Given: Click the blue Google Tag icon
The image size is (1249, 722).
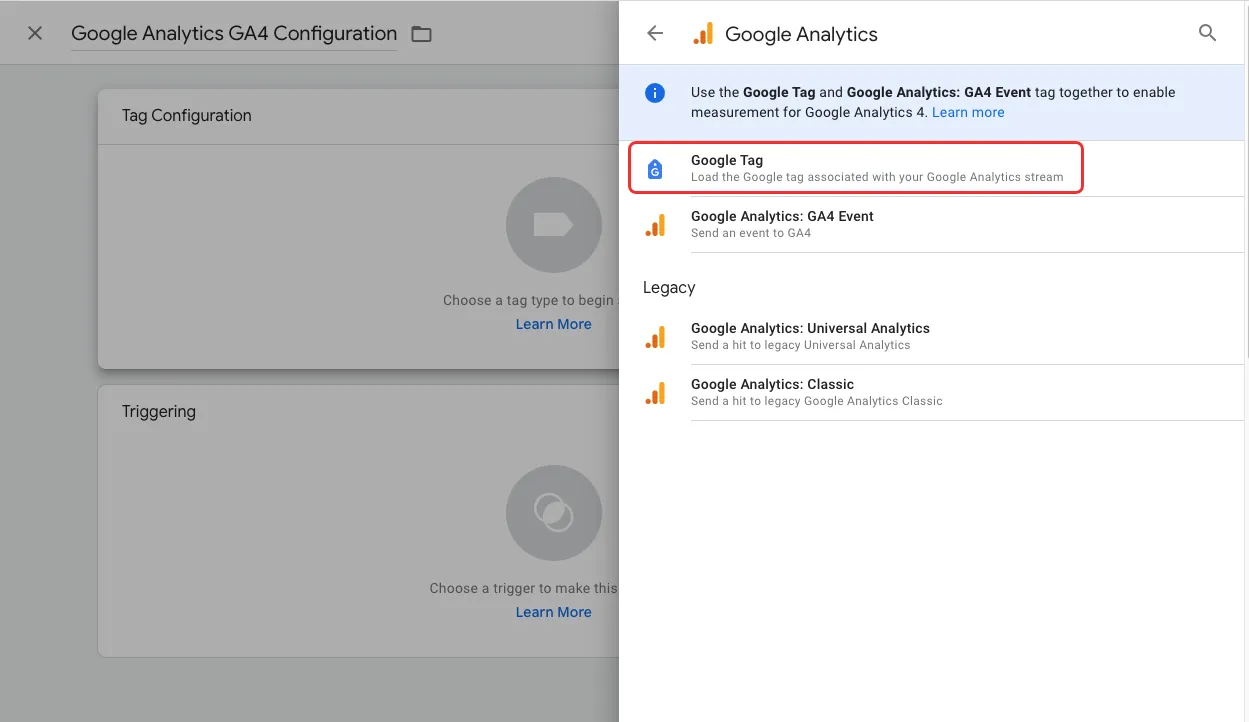Looking at the screenshot, I should (655, 169).
